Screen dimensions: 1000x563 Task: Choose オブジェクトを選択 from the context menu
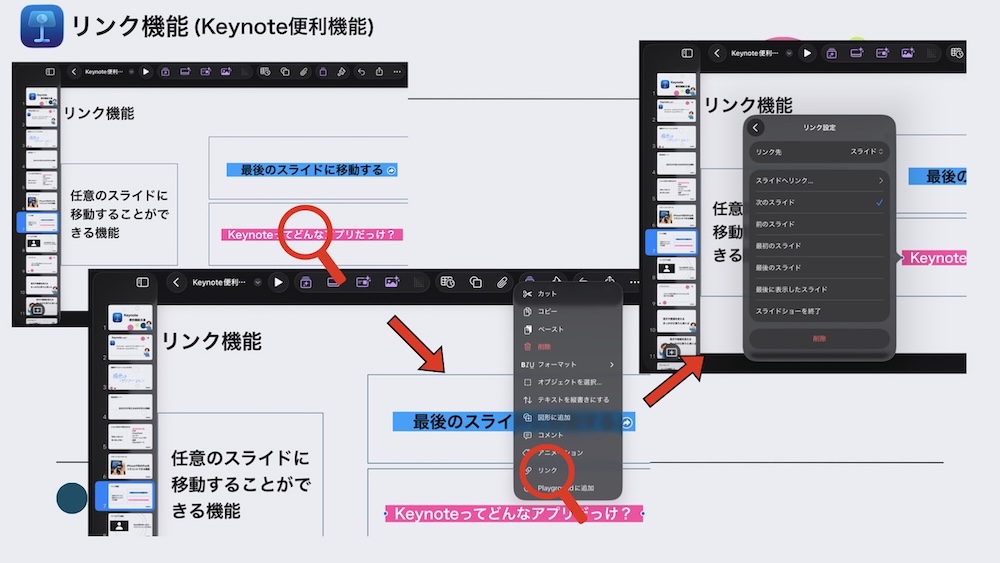(568, 383)
